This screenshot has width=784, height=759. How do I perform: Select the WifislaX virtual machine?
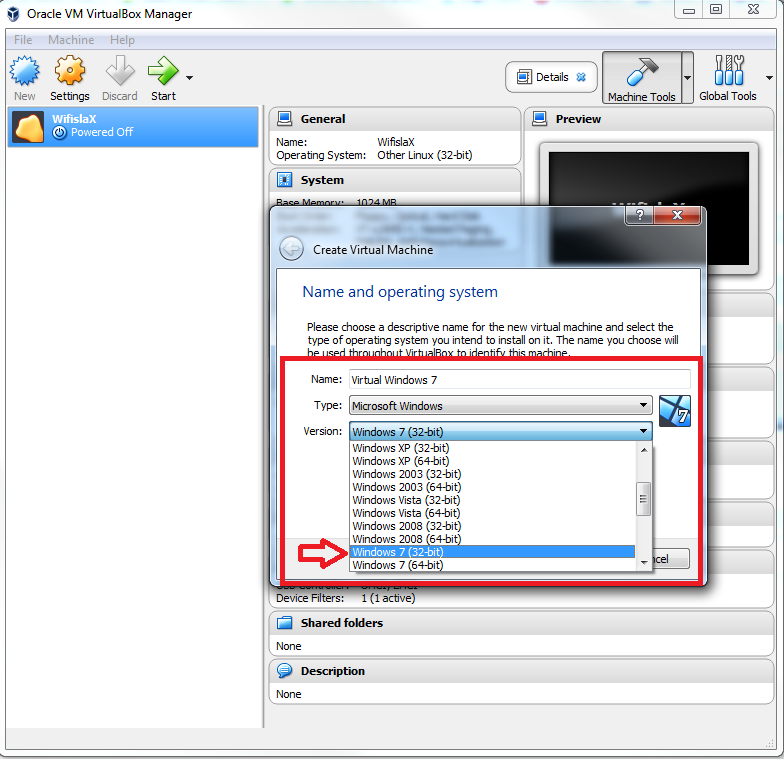click(133, 126)
